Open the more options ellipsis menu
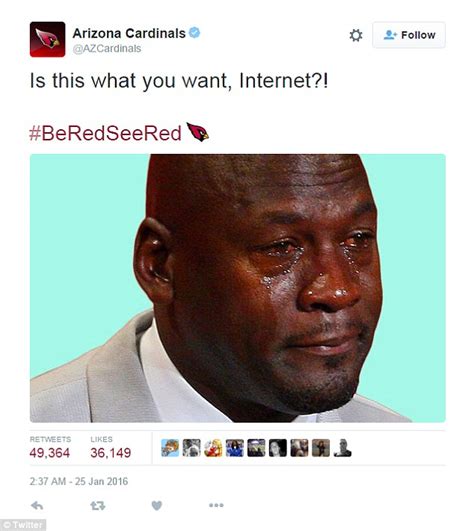 (216, 505)
